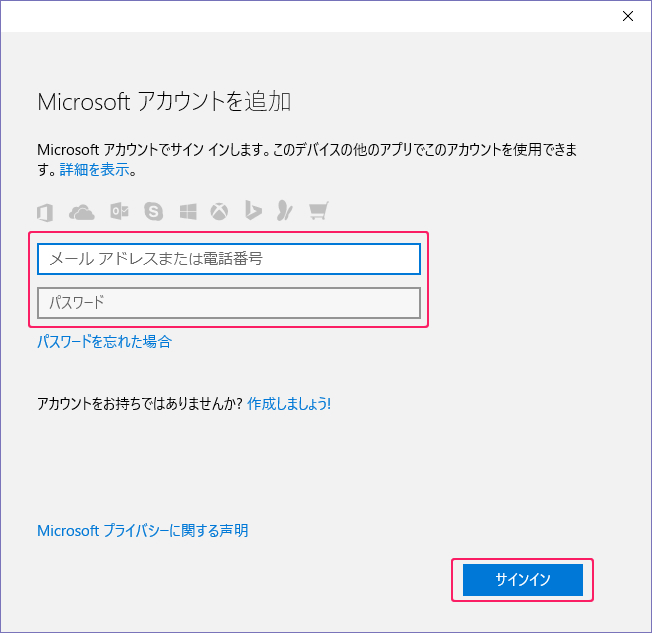652x633 pixels.
Task: Open Microsoft プライバシーに関する声明 link
Action: [143, 531]
